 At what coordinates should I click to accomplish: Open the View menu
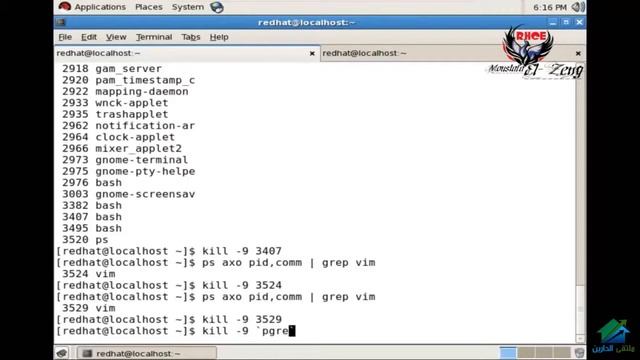coord(116,37)
